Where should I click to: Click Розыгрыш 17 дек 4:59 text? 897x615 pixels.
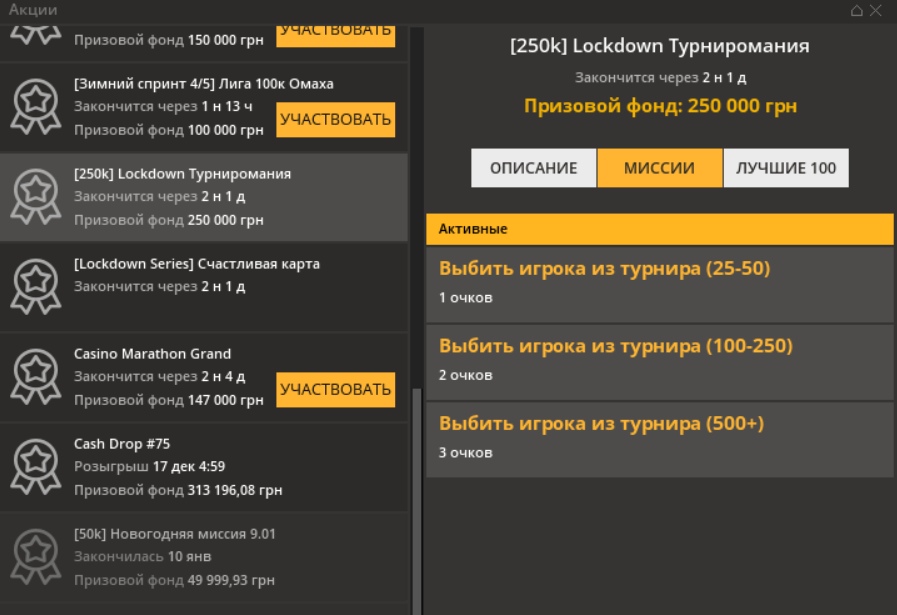pyautogui.click(x=149, y=467)
